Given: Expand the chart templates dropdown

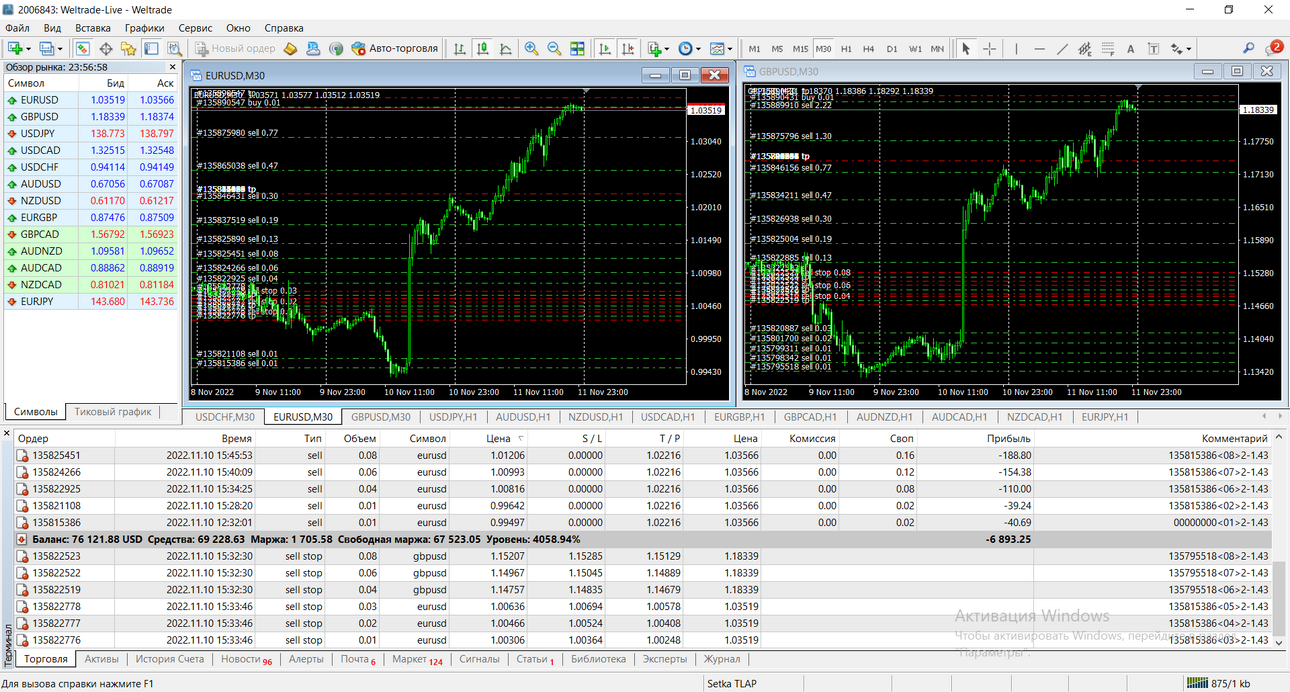Looking at the screenshot, I should (730, 48).
